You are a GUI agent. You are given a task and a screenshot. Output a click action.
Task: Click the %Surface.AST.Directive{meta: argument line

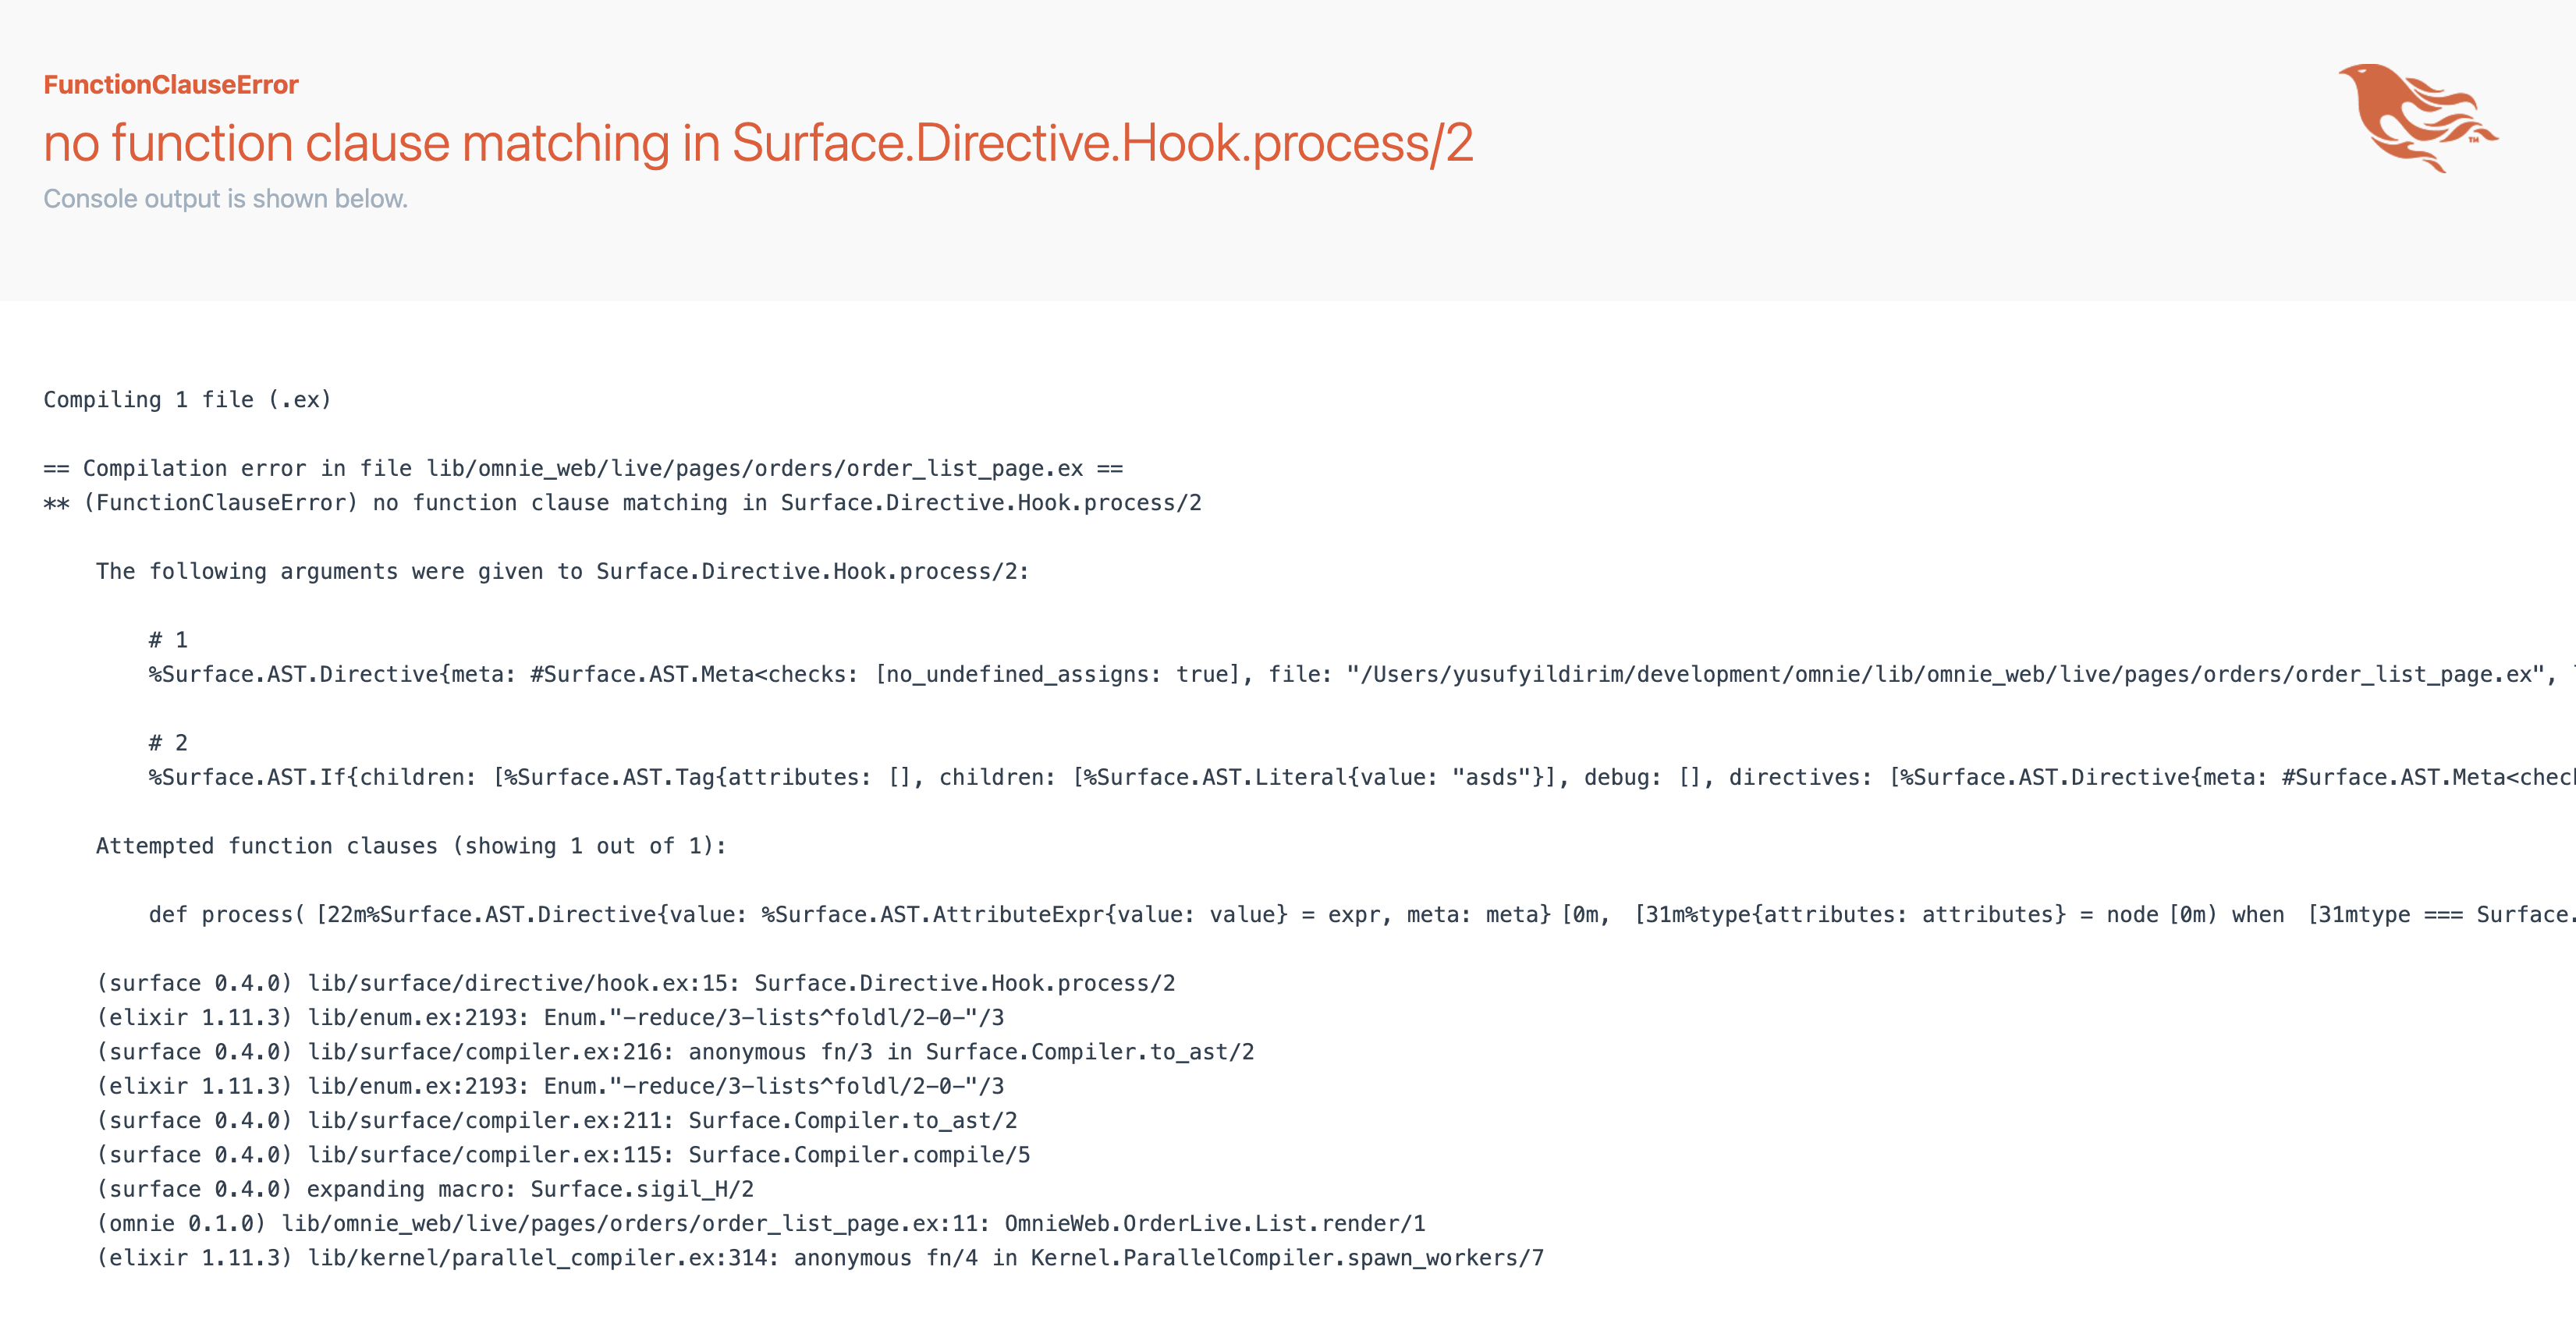tap(1362, 675)
